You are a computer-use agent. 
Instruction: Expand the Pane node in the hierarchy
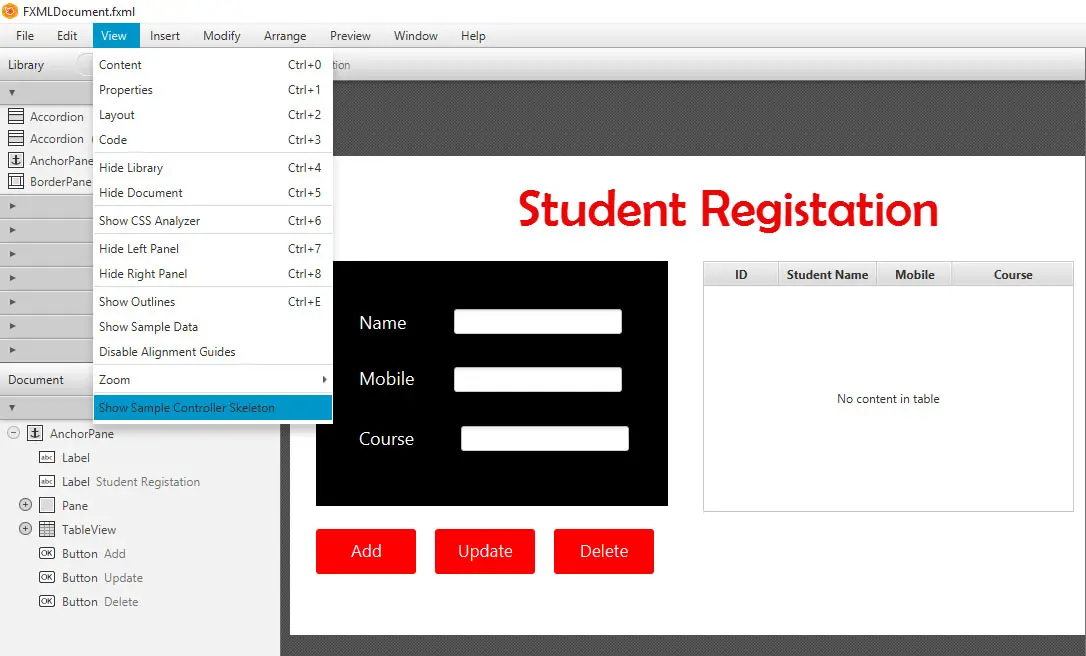pyautogui.click(x=26, y=505)
